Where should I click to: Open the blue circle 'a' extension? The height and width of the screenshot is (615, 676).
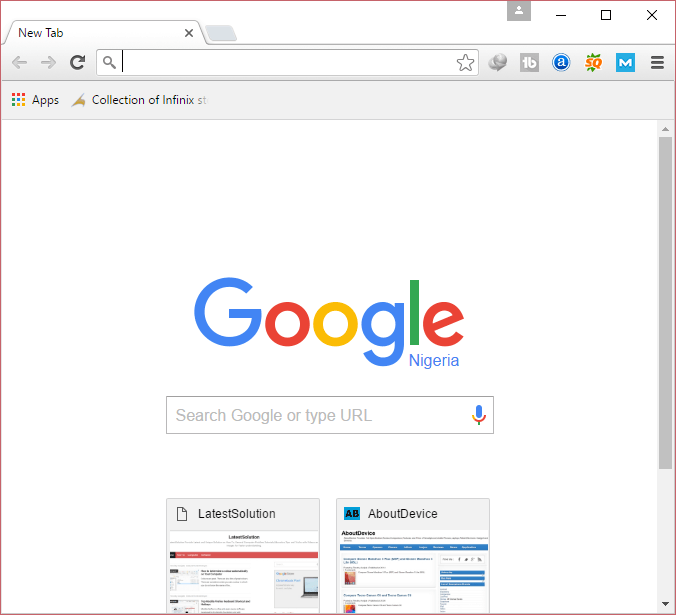point(561,63)
